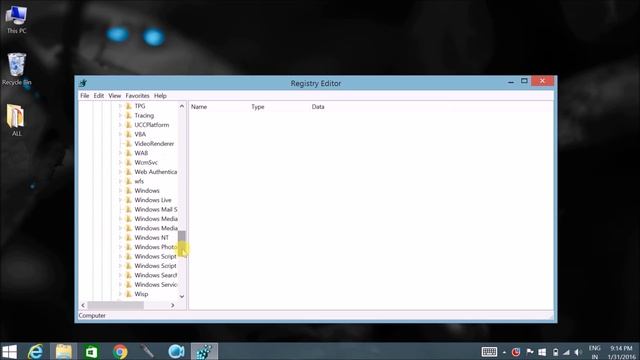The image size is (640, 360).
Task: Open Action Center flag icon
Action: tap(530, 352)
